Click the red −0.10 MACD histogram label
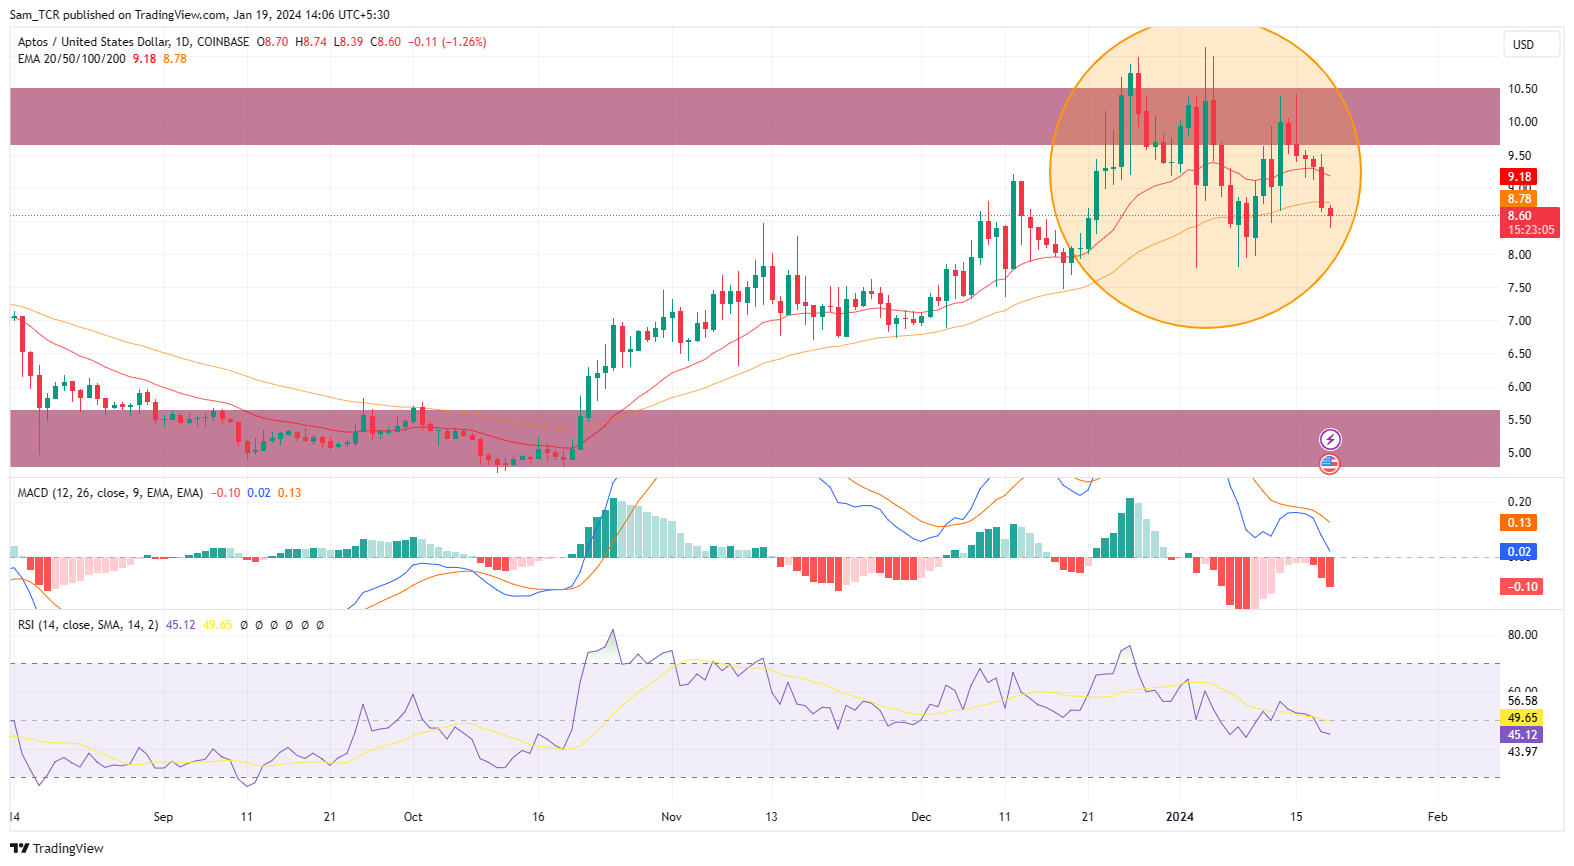1574x866 pixels. click(1522, 587)
